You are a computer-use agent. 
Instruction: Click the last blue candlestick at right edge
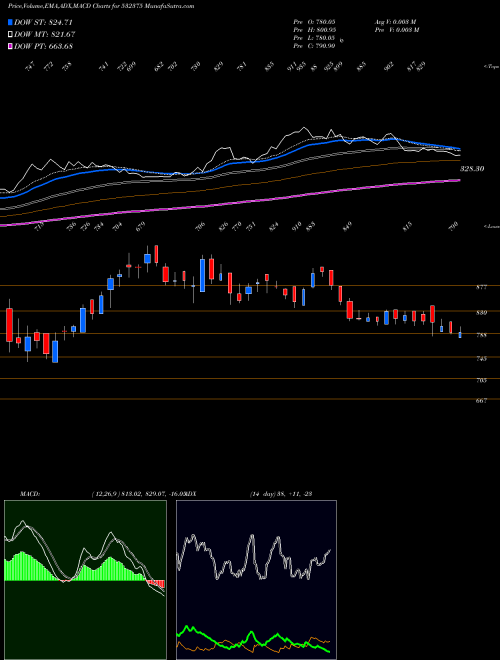460,335
